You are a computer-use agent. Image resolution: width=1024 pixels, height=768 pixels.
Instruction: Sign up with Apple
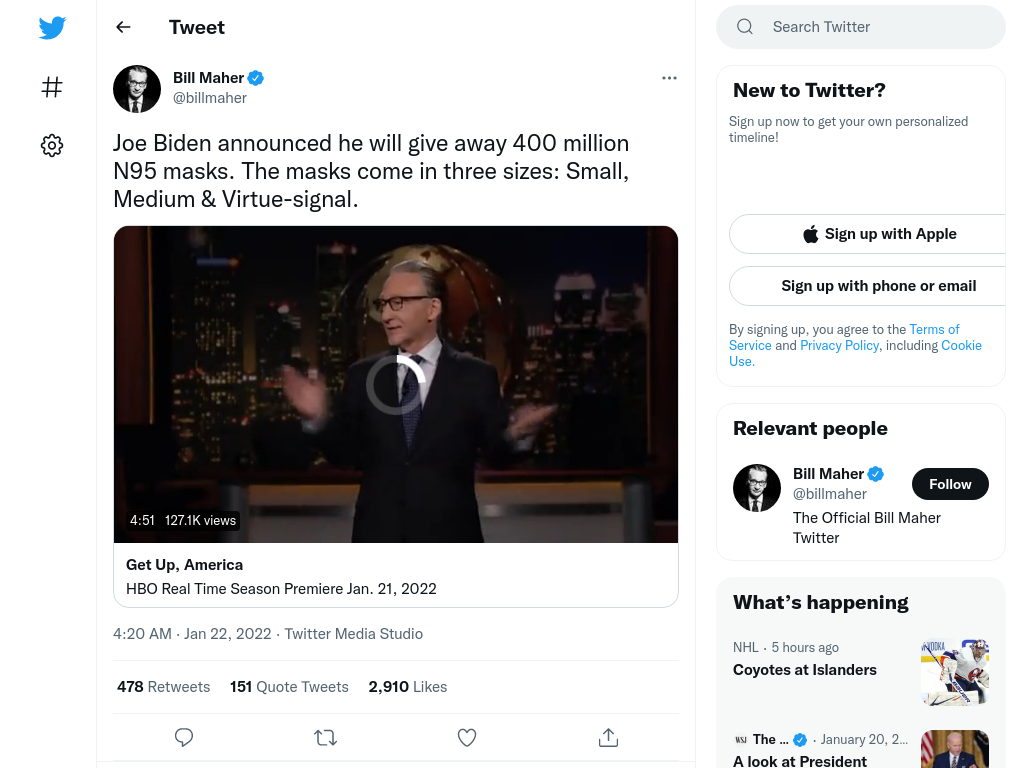coord(879,234)
